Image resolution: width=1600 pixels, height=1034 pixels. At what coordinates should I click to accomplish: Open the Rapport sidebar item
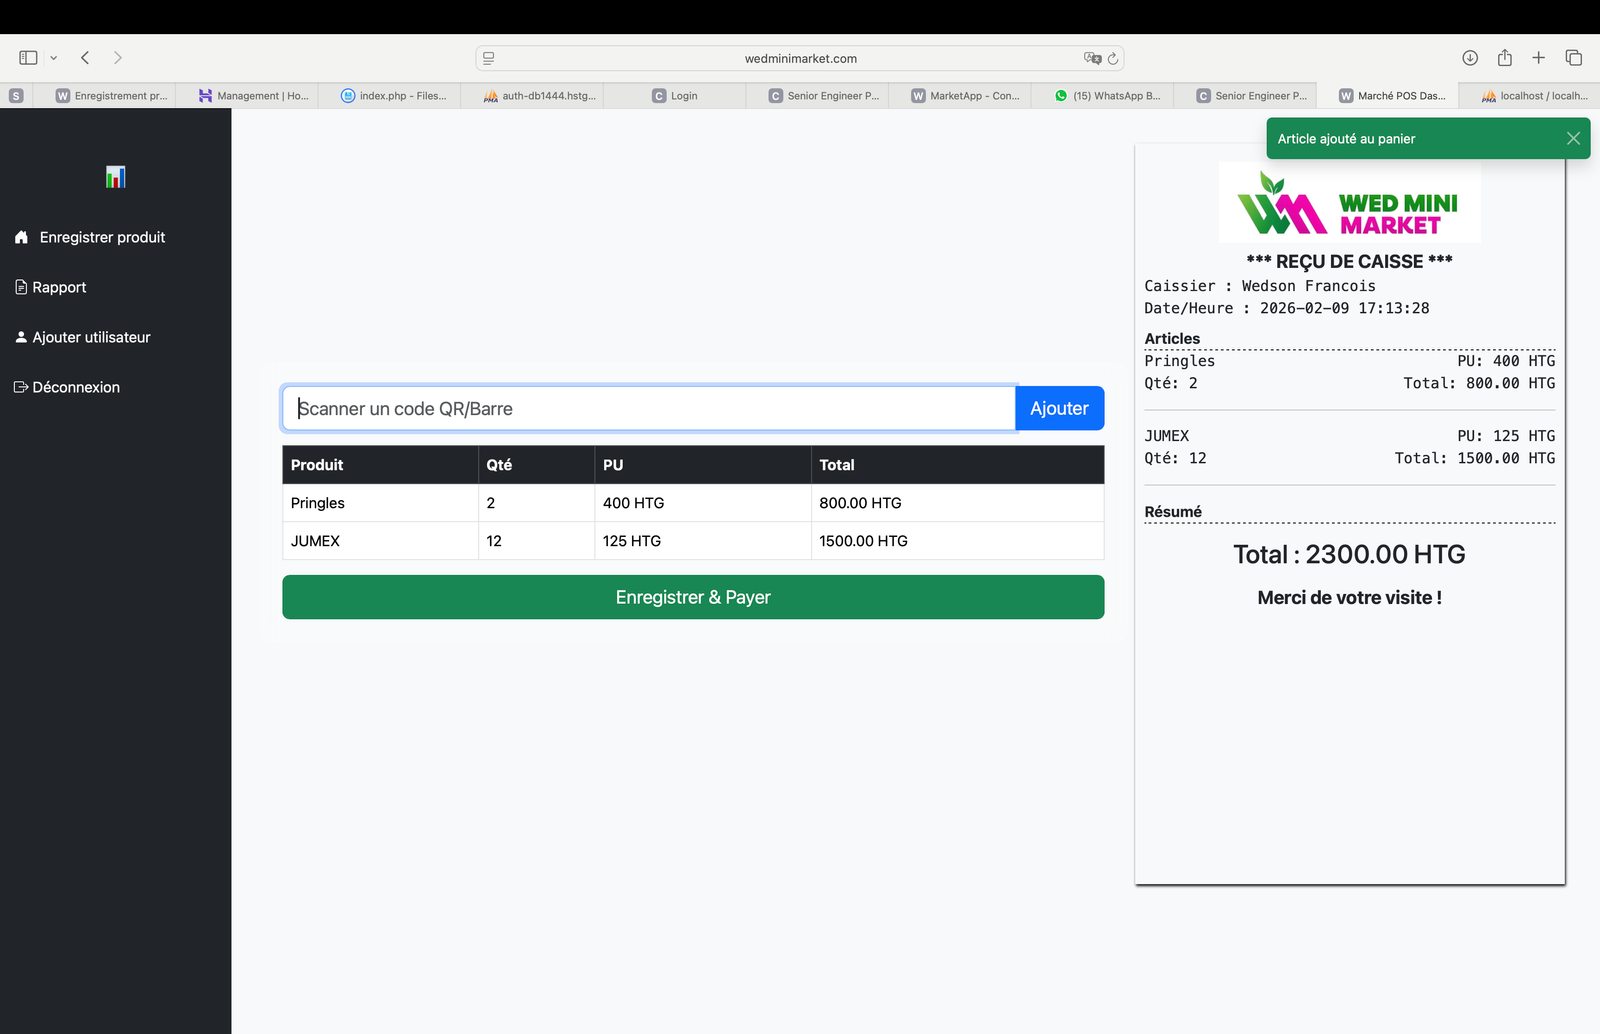59,287
